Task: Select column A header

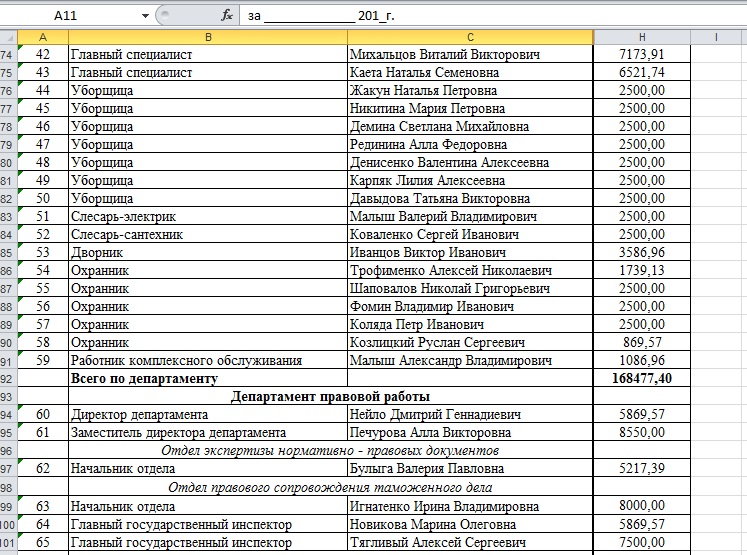Action: click(x=43, y=37)
